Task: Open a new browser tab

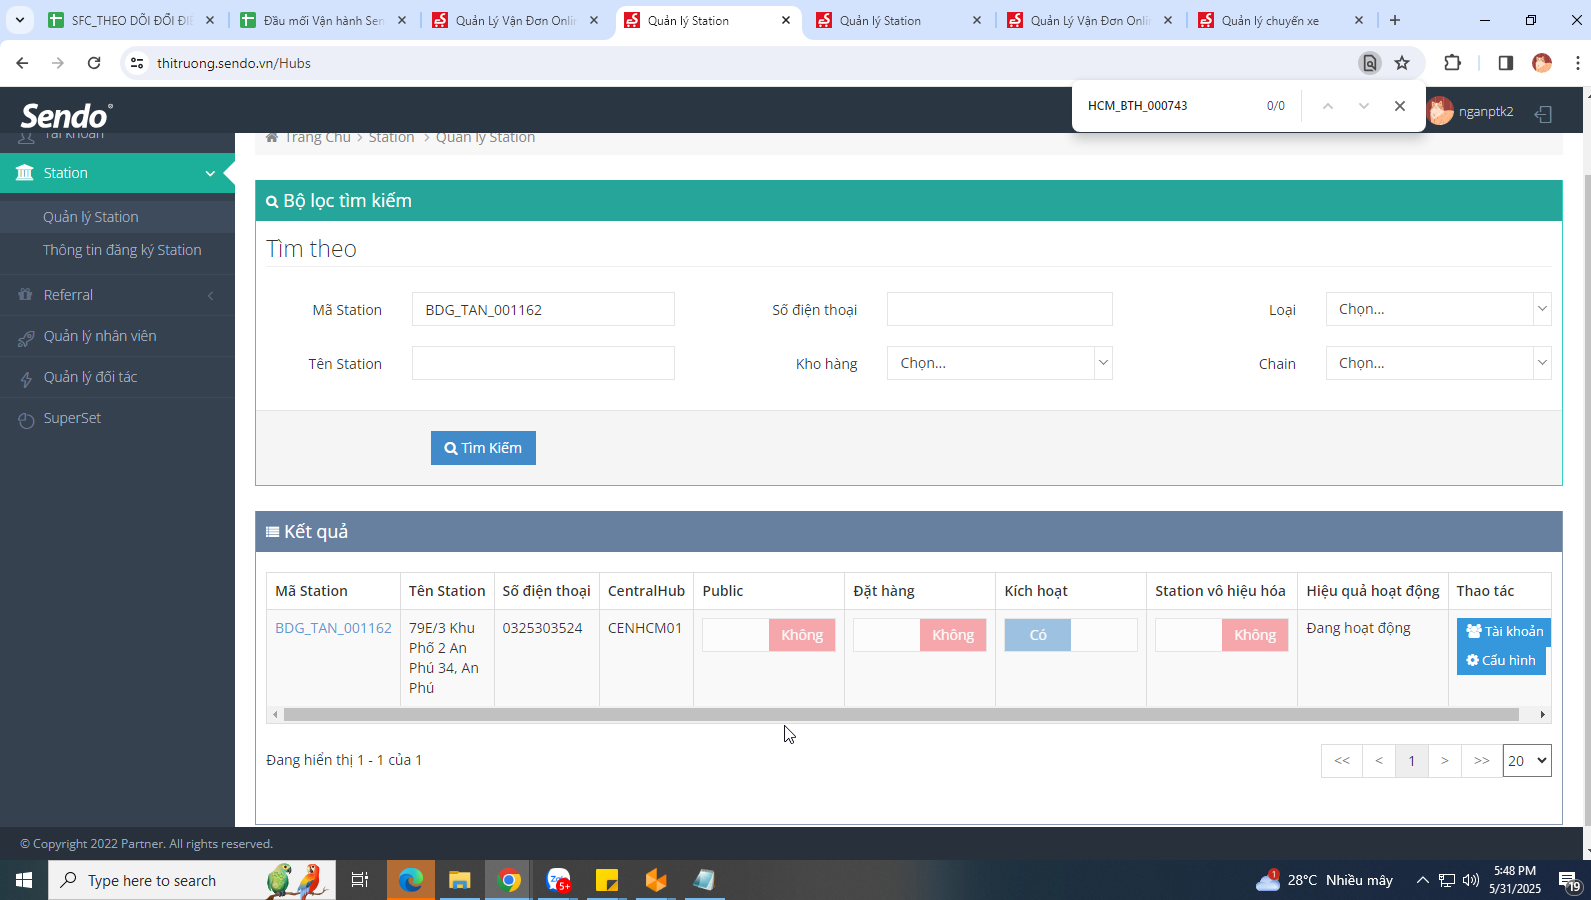Action: [1395, 20]
